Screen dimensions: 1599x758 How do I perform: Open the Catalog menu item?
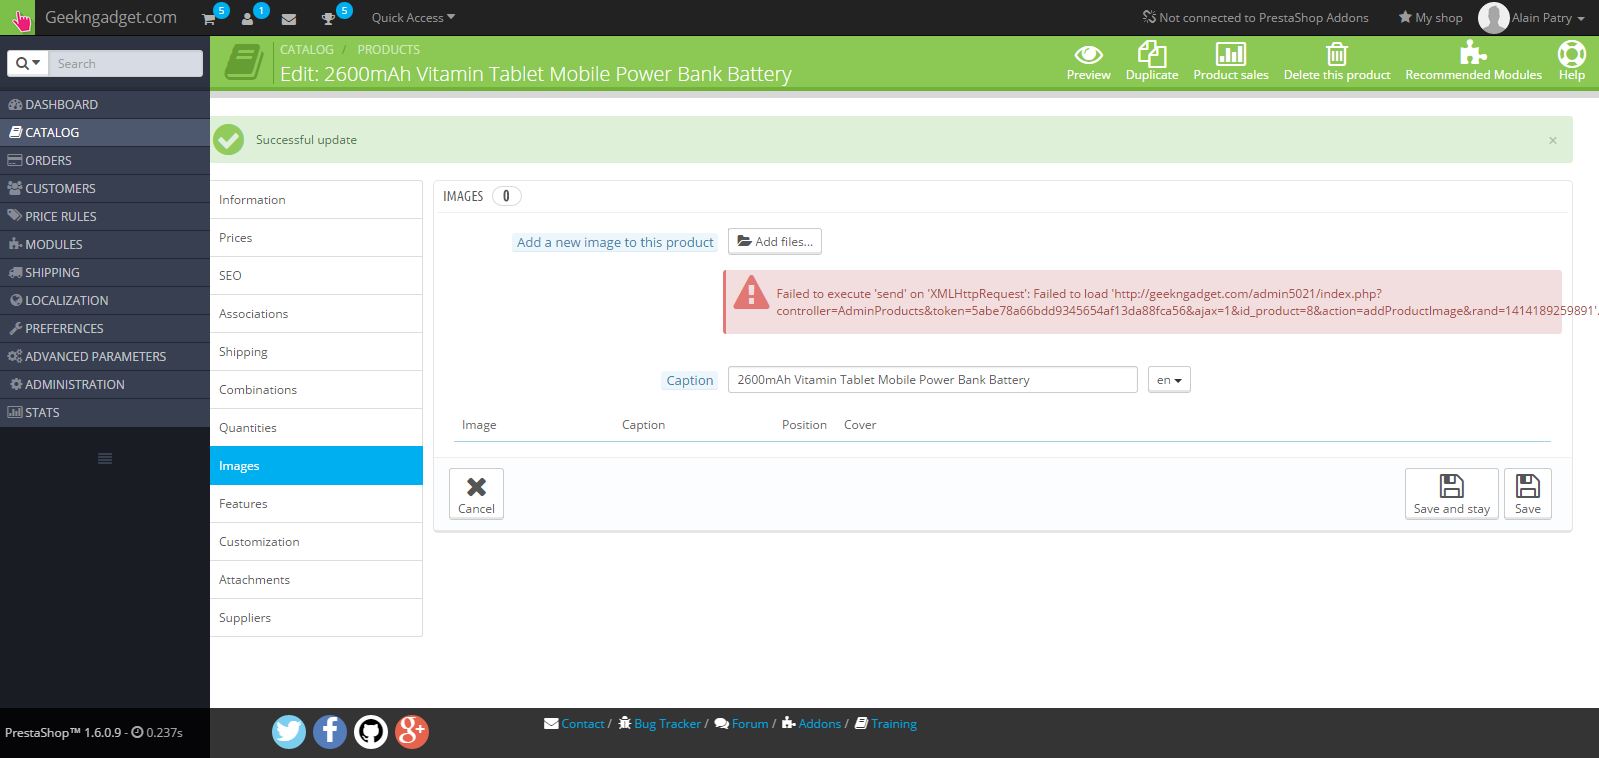click(x=105, y=132)
